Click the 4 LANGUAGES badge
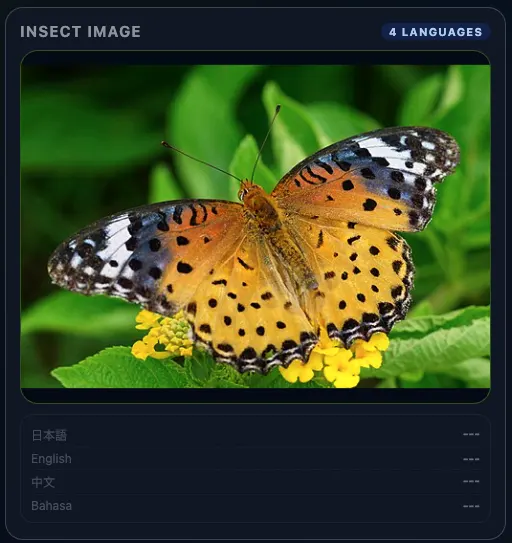 click(435, 32)
